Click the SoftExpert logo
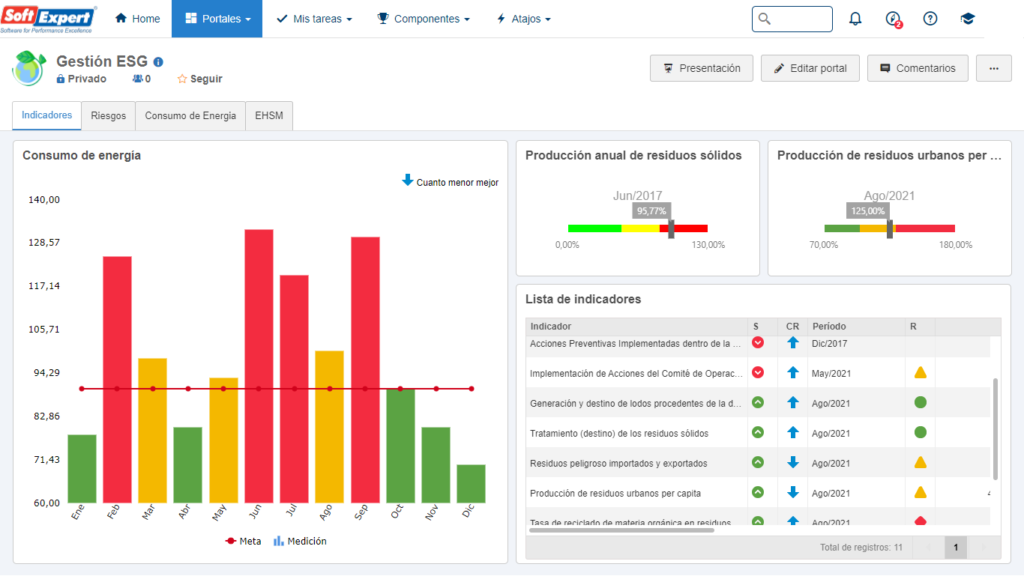 [49, 19]
